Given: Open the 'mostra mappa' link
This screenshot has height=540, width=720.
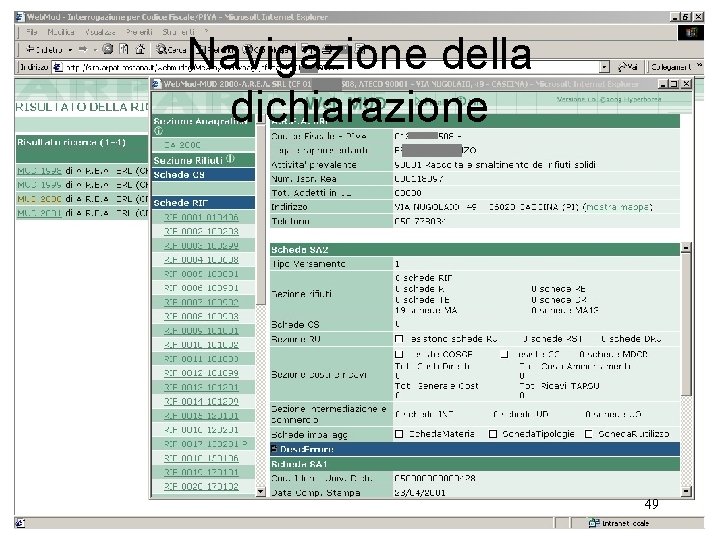Looking at the screenshot, I should click(618, 207).
